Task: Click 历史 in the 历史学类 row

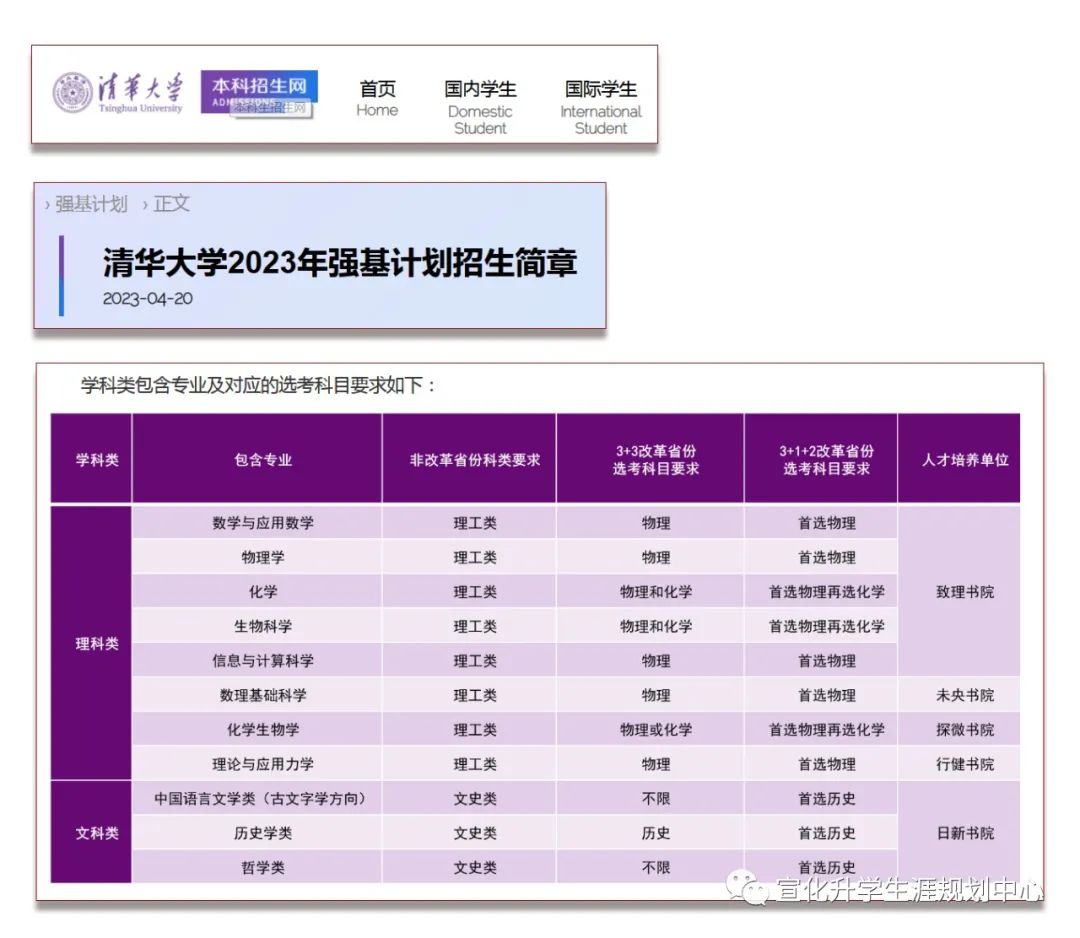Action: [x=650, y=833]
